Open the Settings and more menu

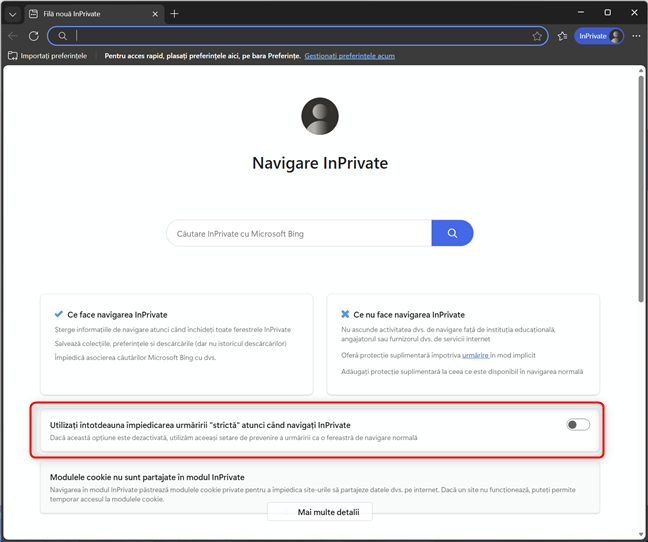click(636, 36)
